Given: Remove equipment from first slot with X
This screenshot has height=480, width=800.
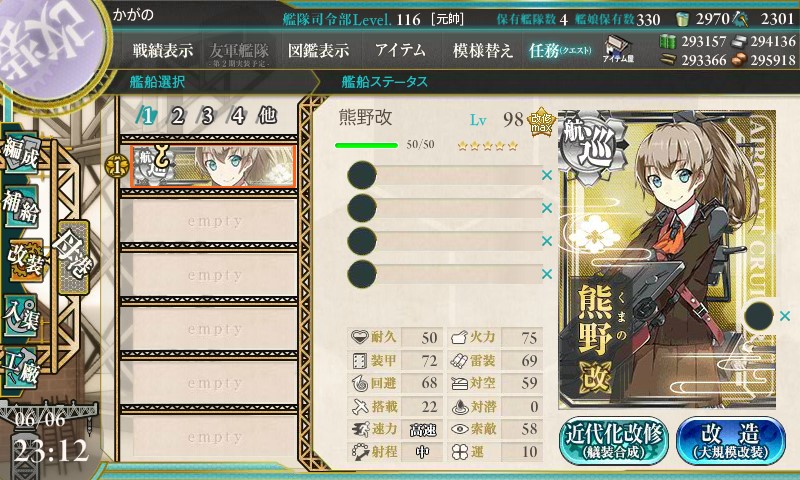Looking at the screenshot, I should coord(547,175).
